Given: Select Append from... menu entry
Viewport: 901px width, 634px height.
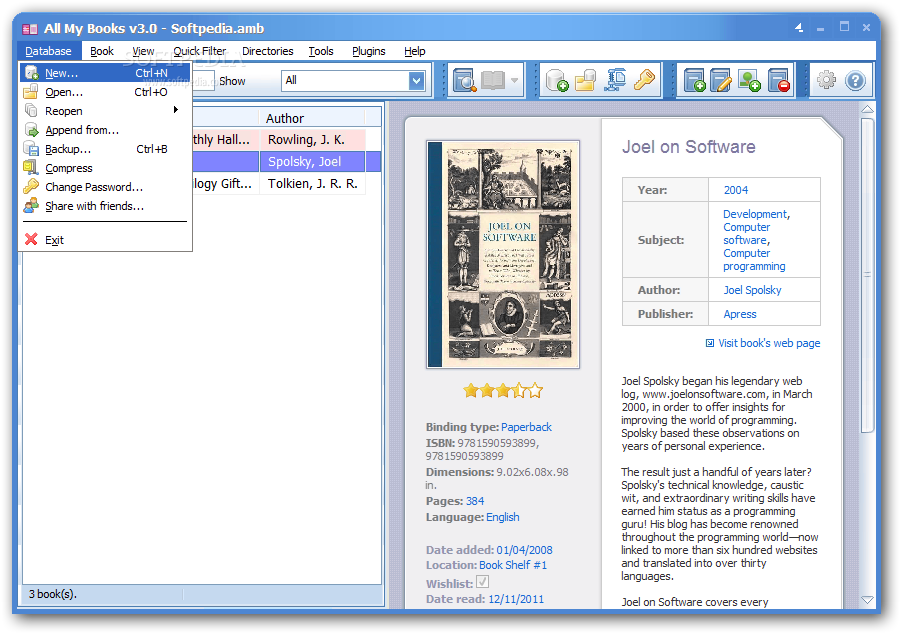Looking at the screenshot, I should (x=105, y=130).
